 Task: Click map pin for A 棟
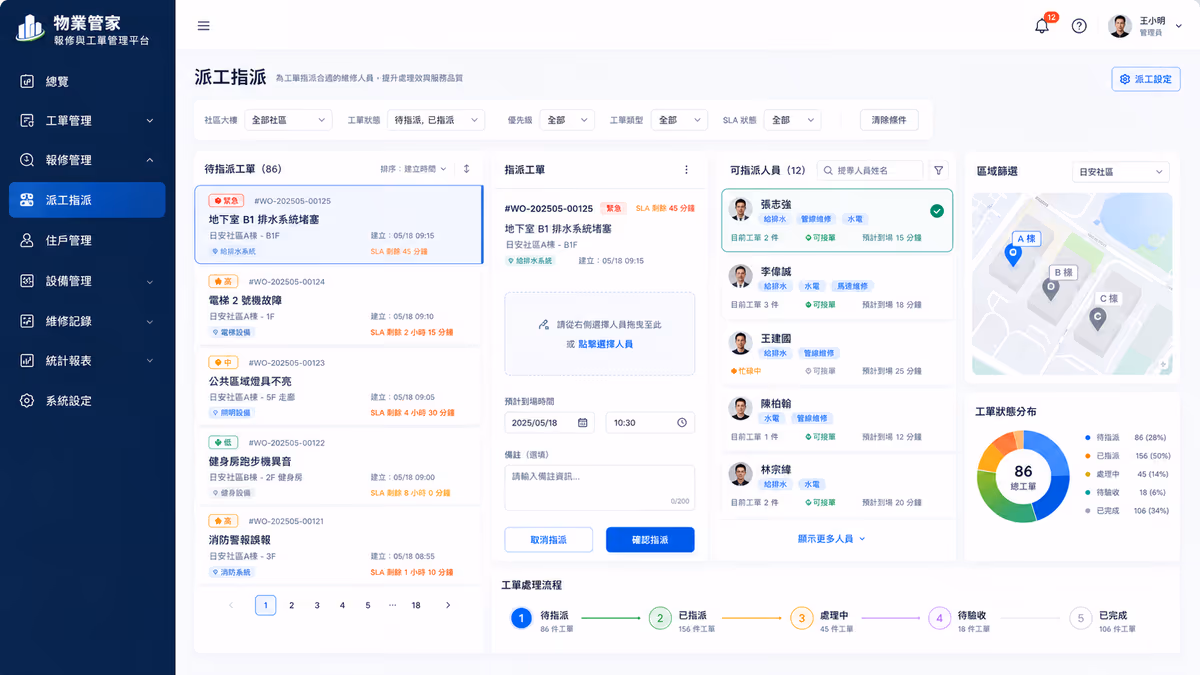pyautogui.click(x=1013, y=257)
